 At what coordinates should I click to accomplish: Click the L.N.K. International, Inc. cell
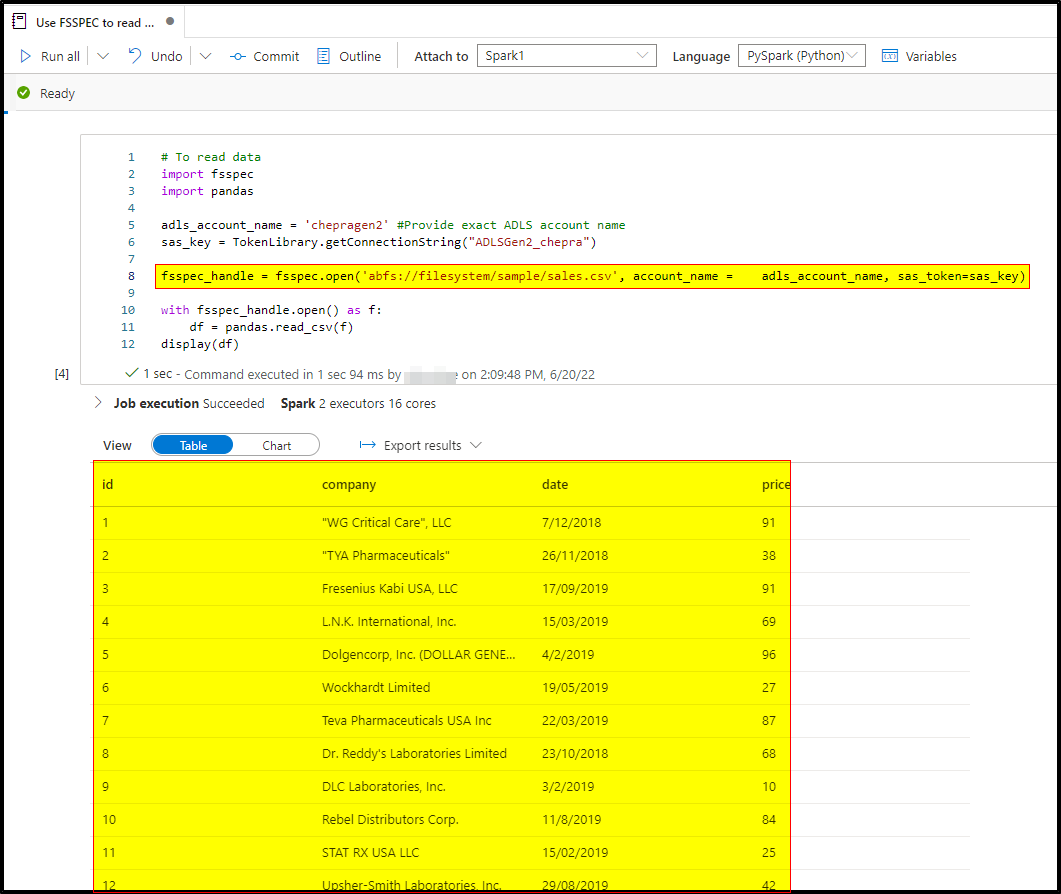tap(389, 621)
